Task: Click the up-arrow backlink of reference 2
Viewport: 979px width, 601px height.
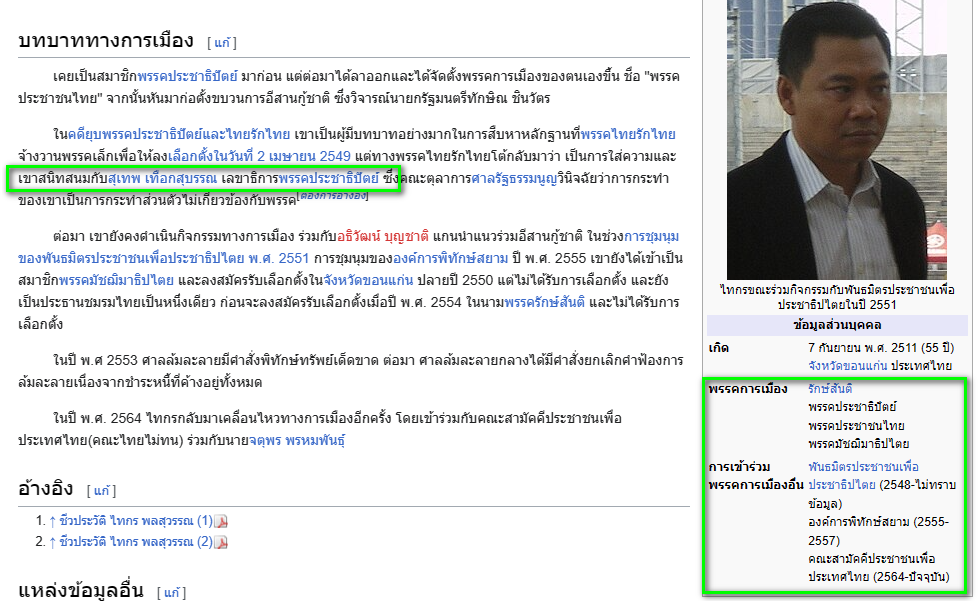Action: (x=52, y=542)
